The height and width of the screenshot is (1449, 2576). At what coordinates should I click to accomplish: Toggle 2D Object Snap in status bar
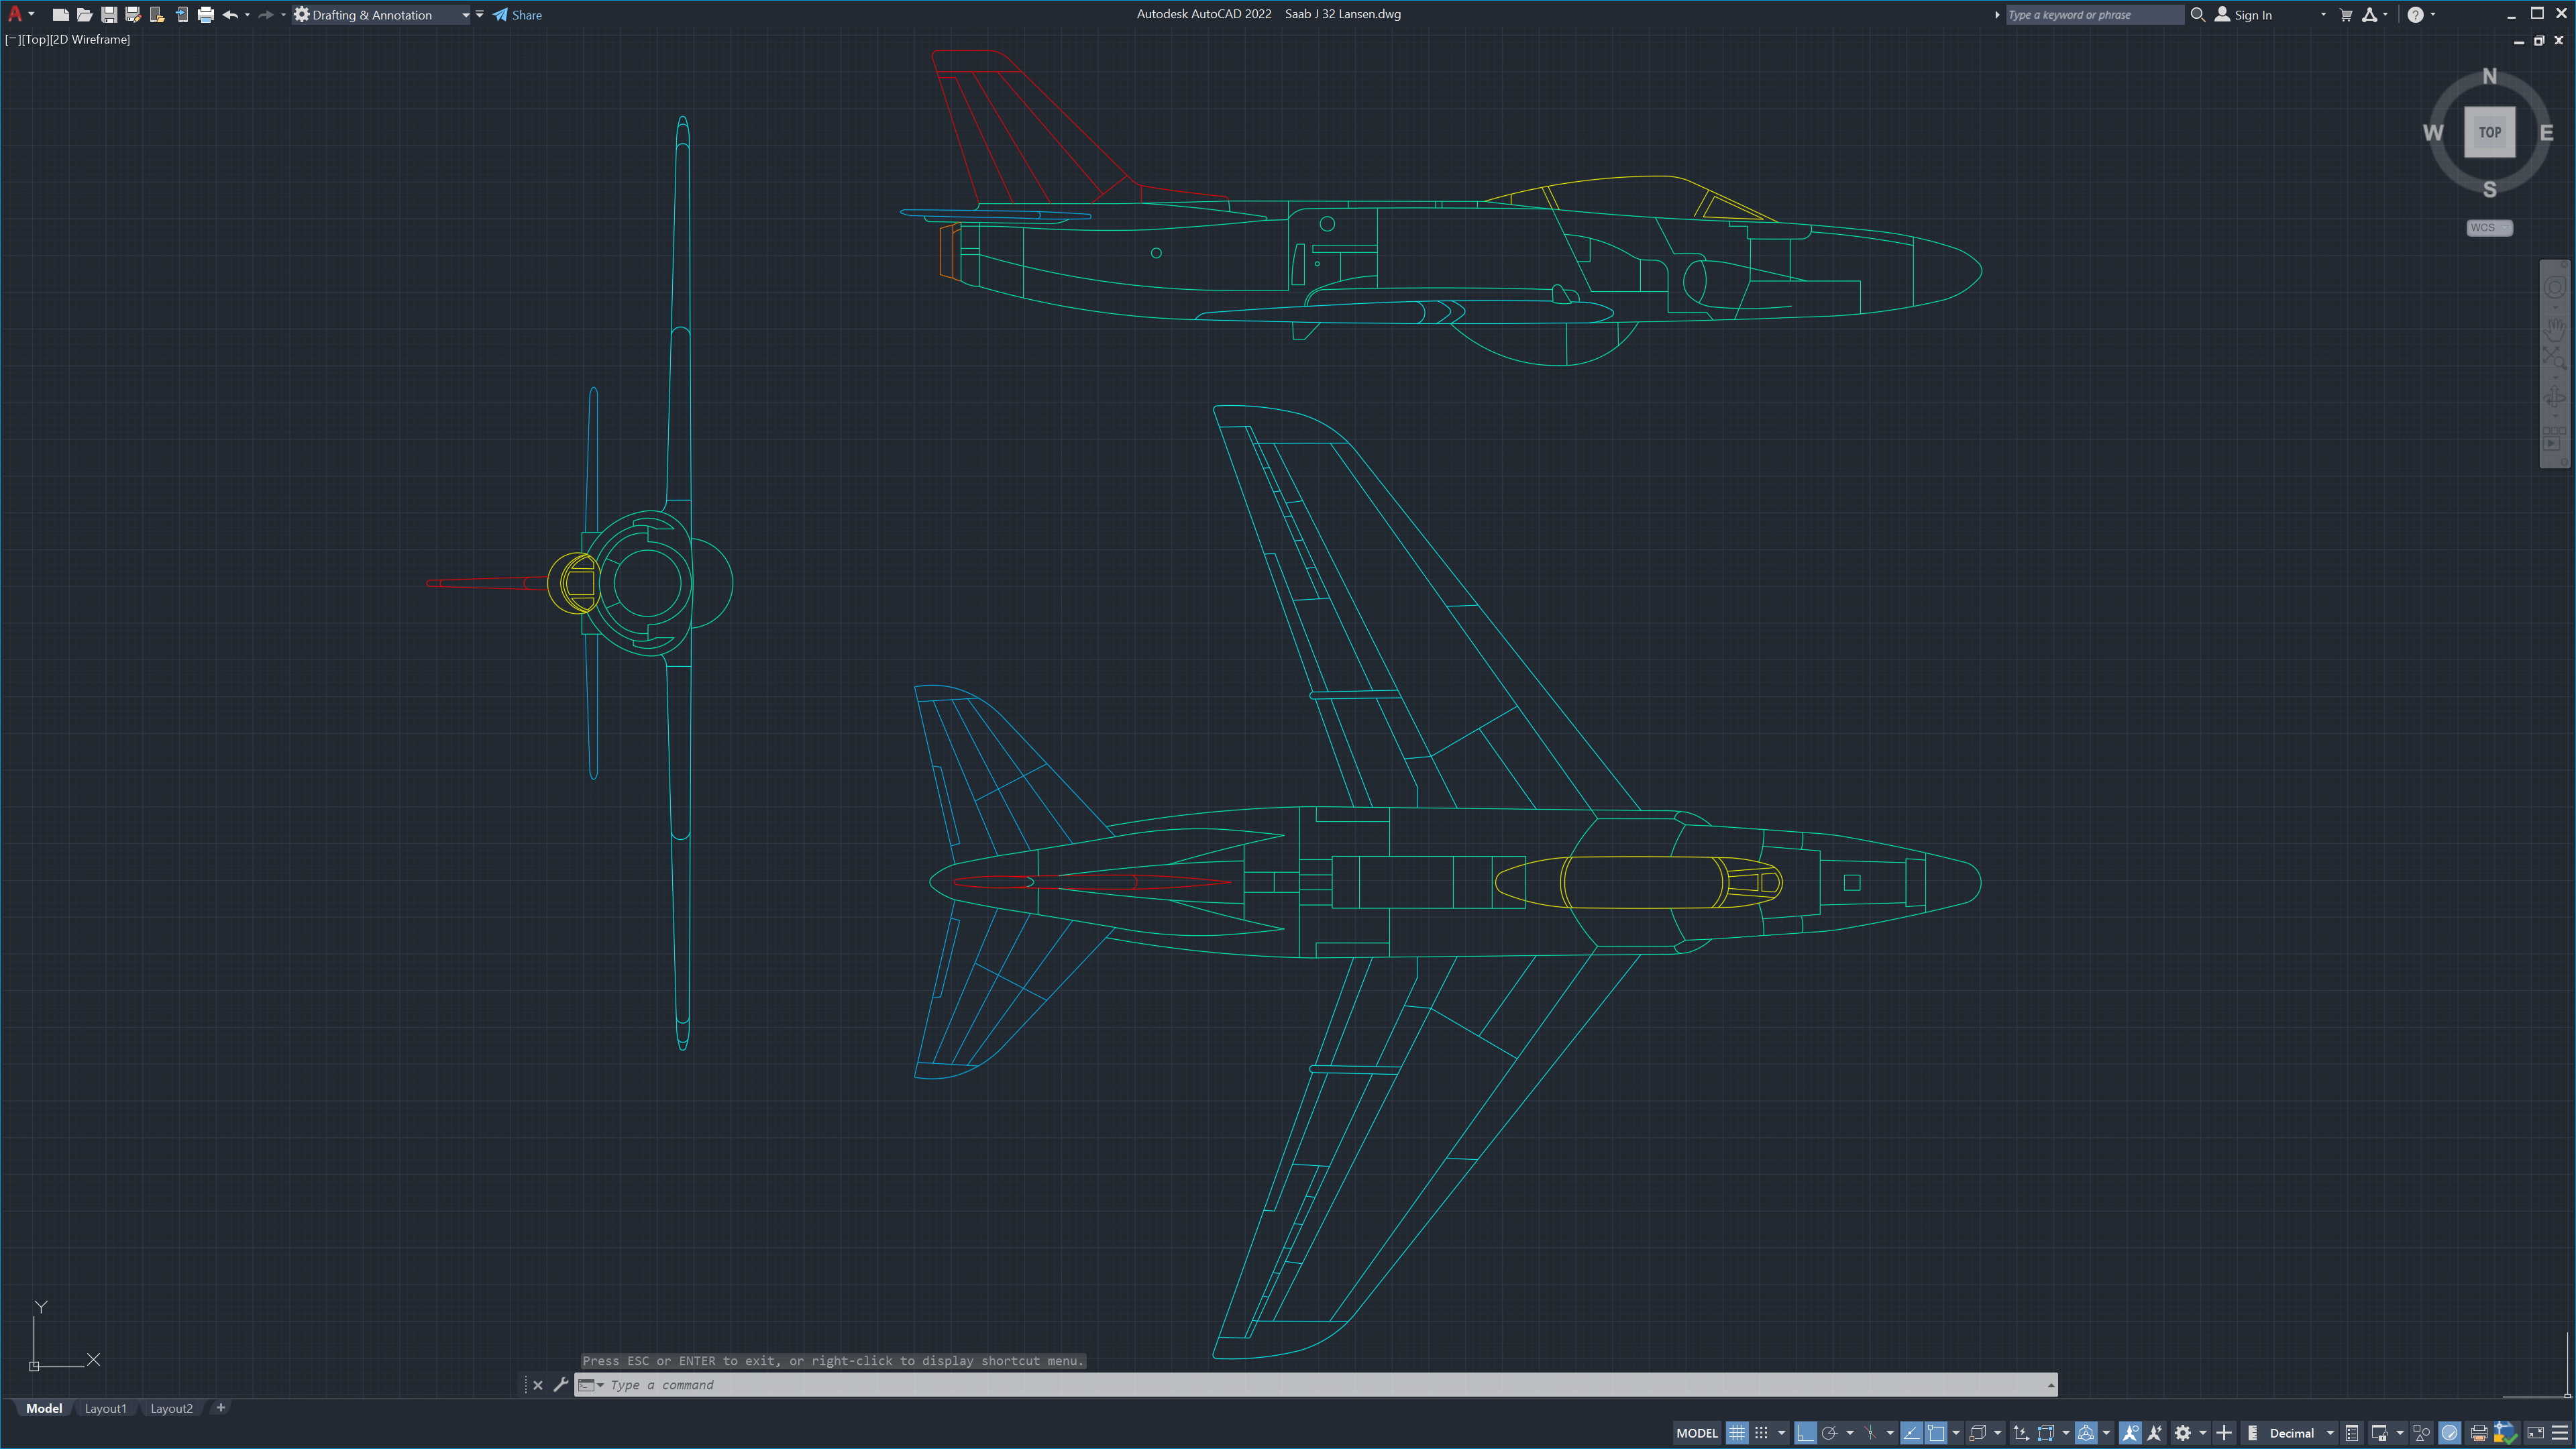coord(1937,1433)
